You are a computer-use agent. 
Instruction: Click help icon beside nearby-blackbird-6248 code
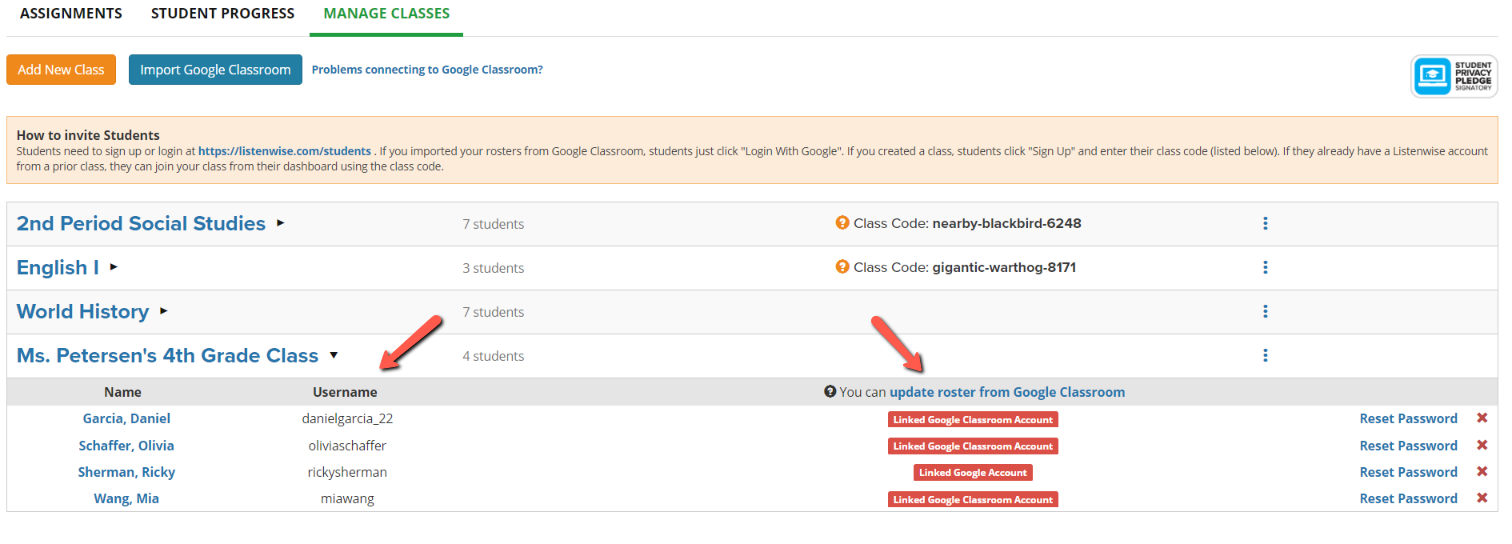(842, 223)
